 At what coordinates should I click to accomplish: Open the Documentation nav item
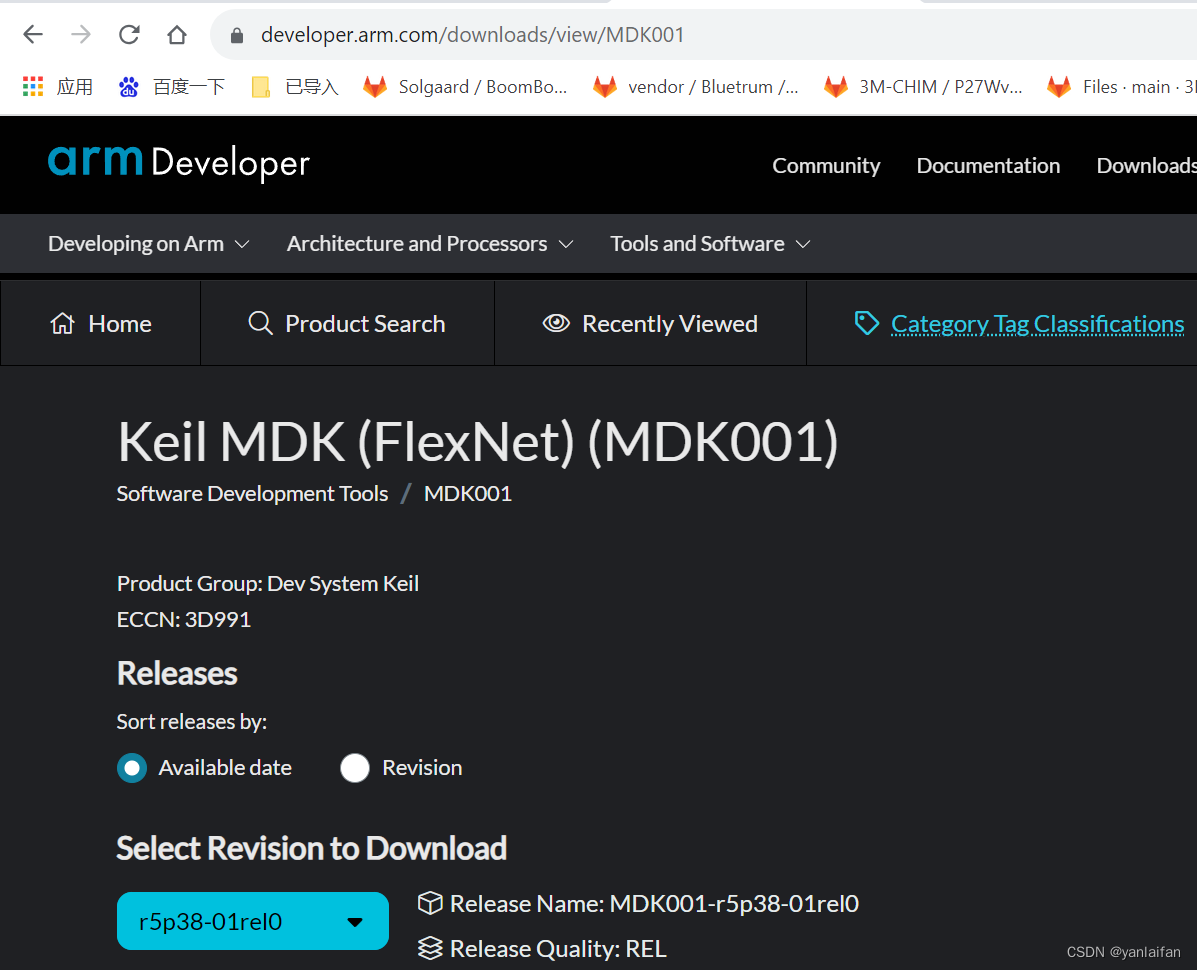(988, 166)
